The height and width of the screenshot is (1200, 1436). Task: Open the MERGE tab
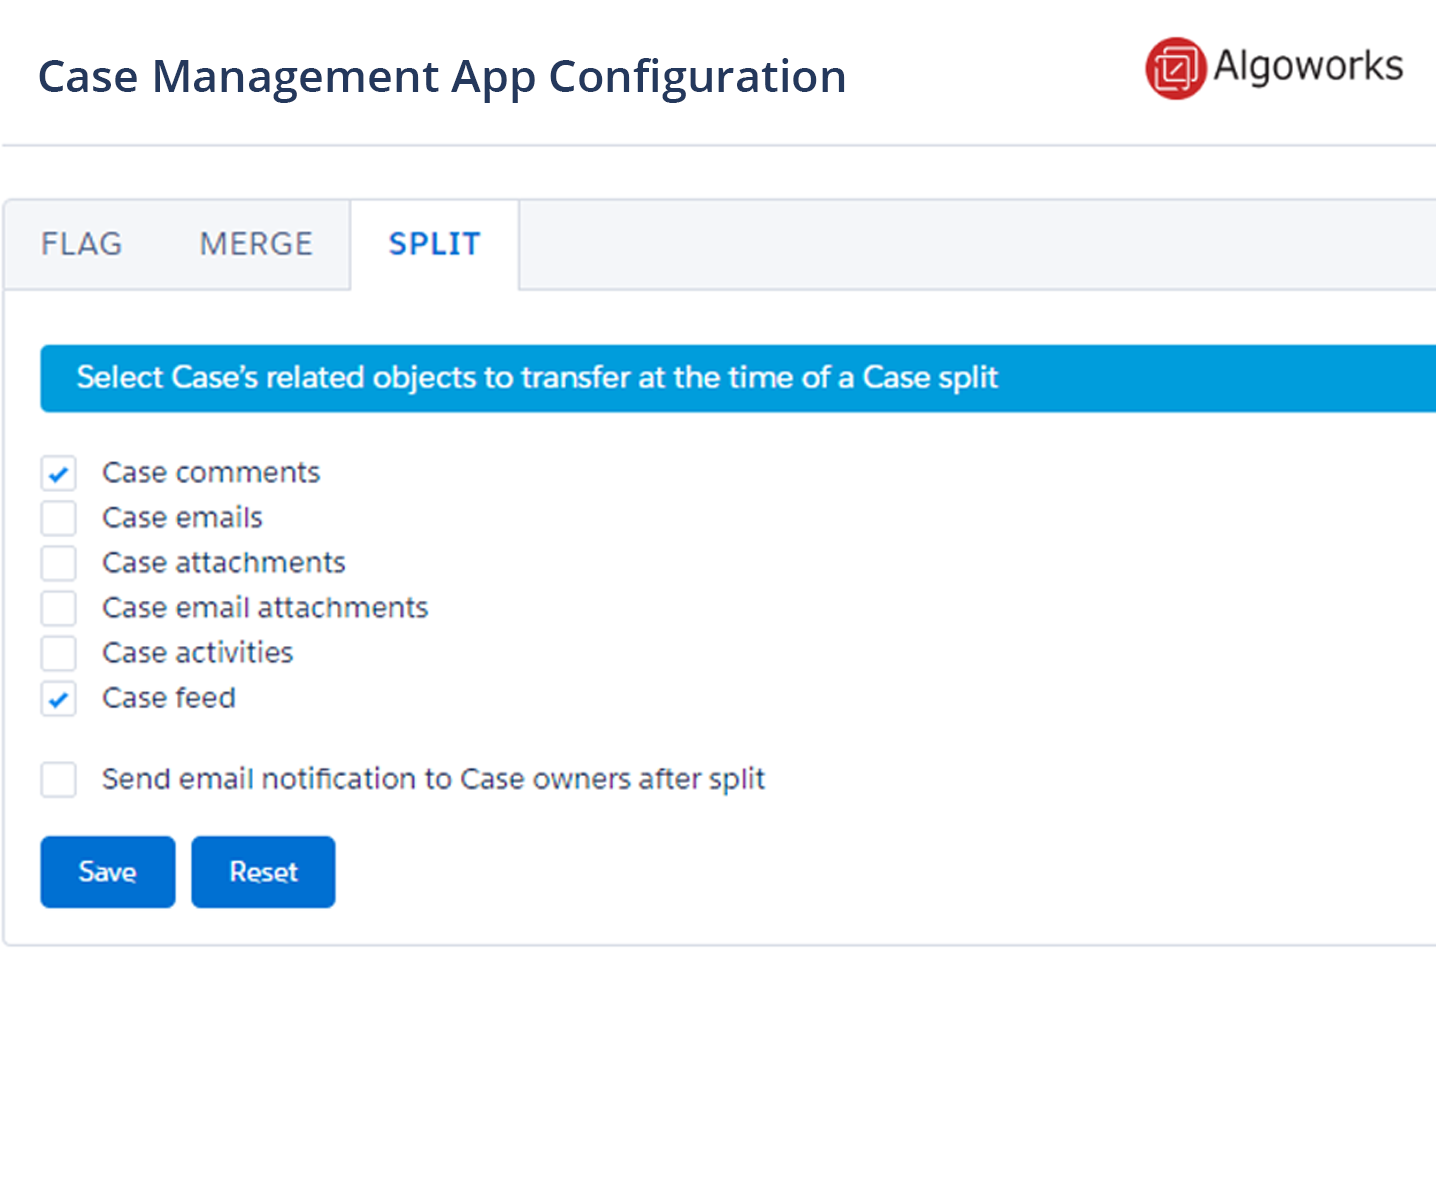pyautogui.click(x=256, y=244)
